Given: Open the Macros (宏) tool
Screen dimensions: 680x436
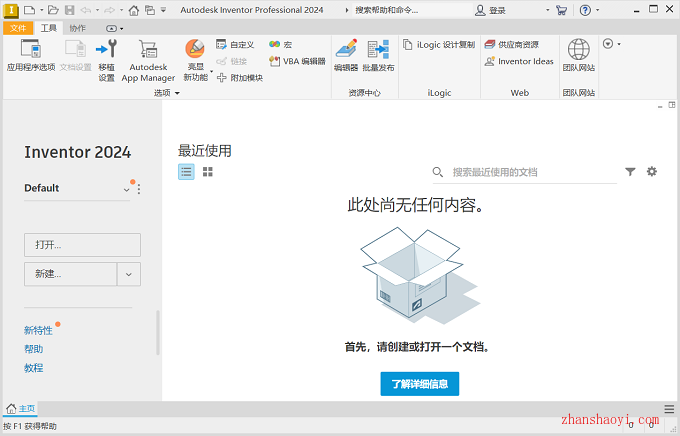Looking at the screenshot, I should pos(280,44).
